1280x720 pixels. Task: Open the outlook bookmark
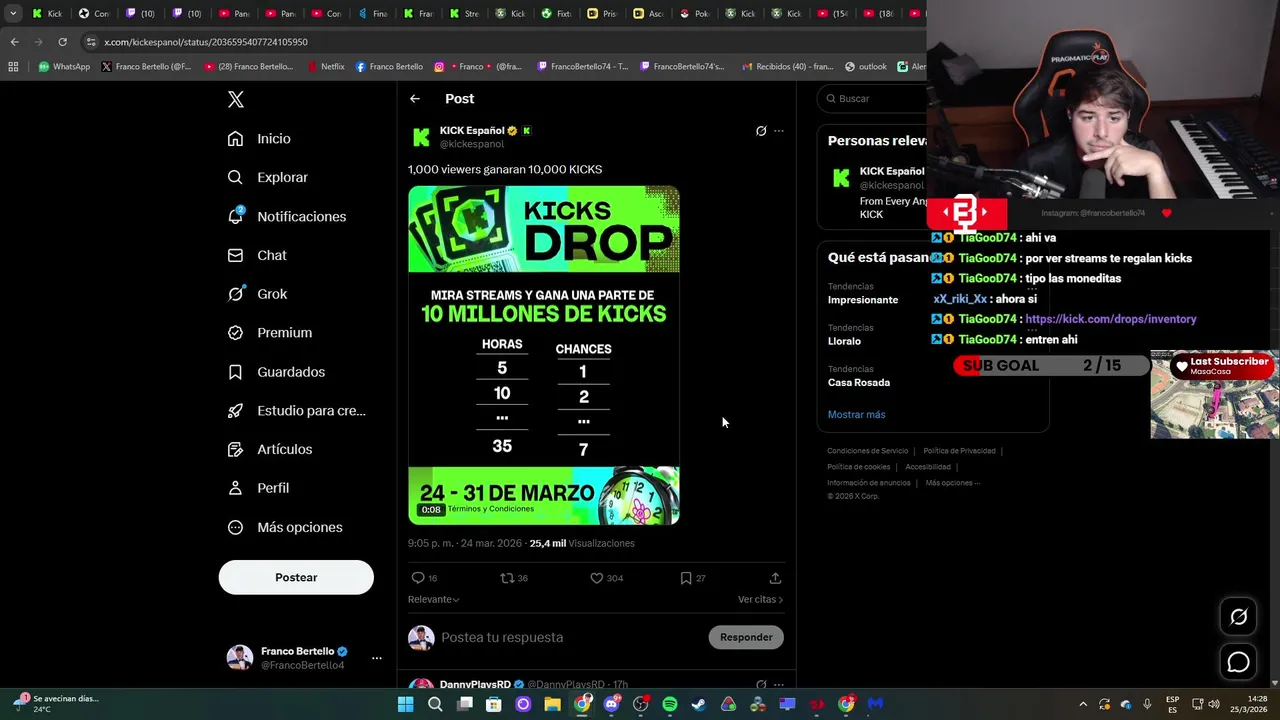click(866, 67)
